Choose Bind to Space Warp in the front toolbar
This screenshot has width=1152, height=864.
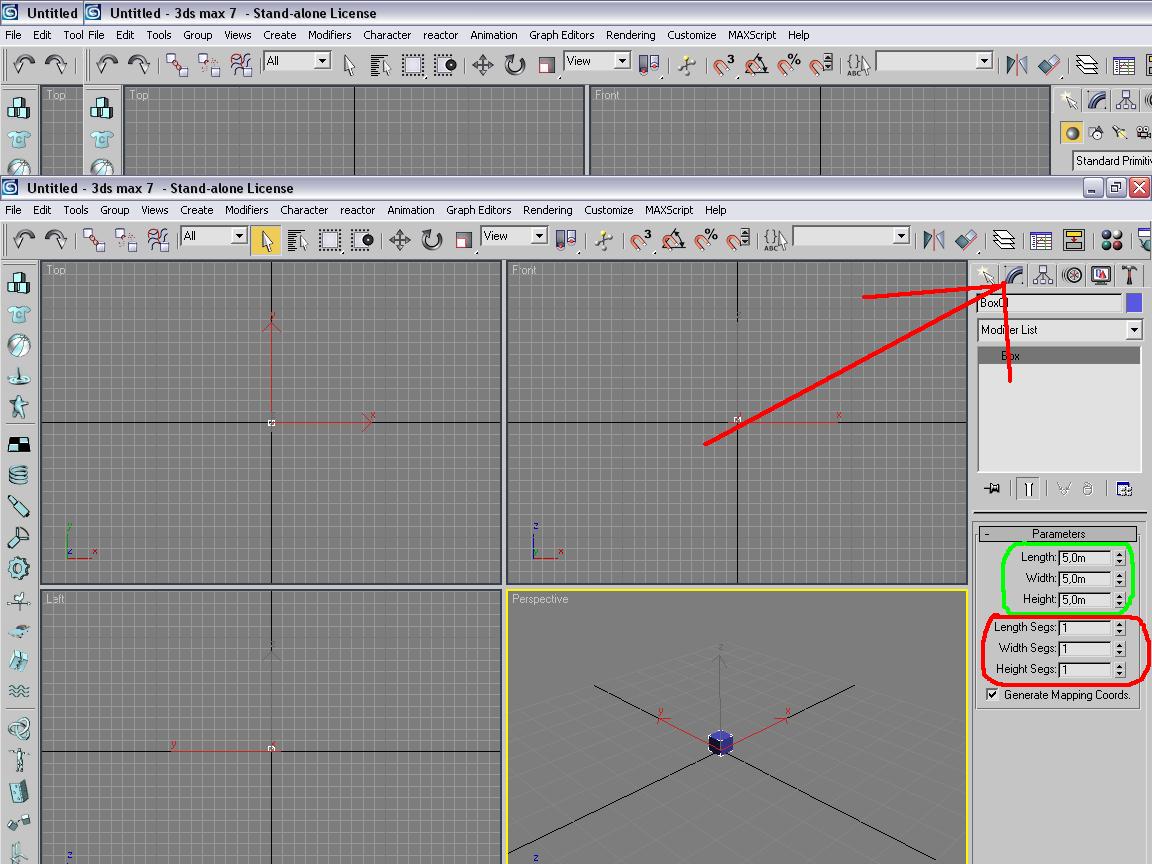[158, 240]
